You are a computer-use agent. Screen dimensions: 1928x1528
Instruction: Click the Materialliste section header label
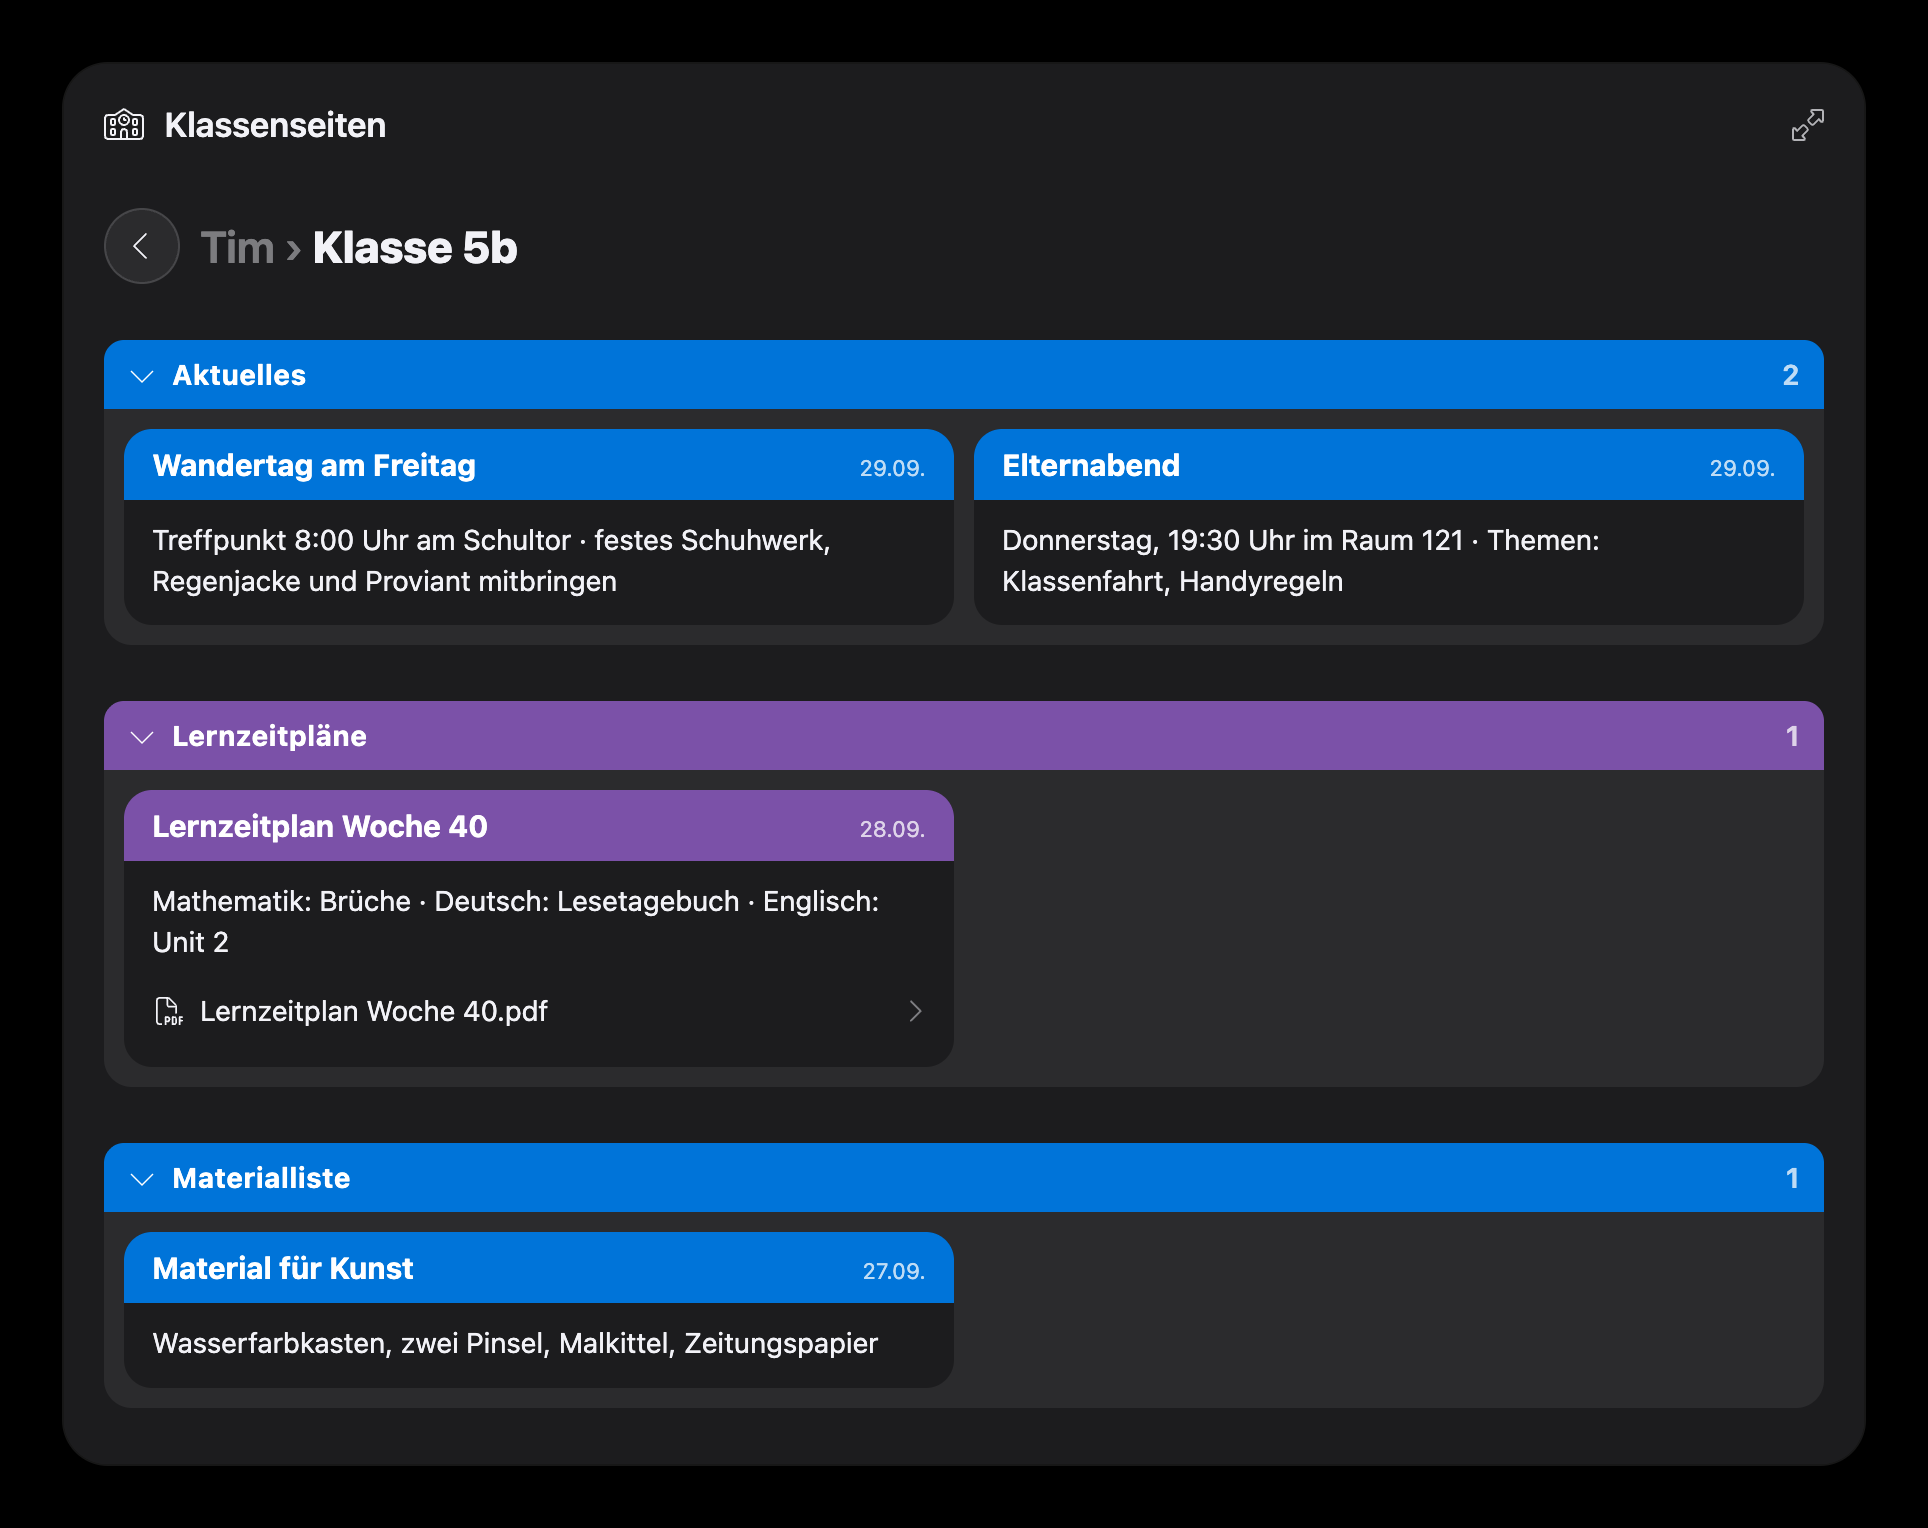pos(261,1178)
